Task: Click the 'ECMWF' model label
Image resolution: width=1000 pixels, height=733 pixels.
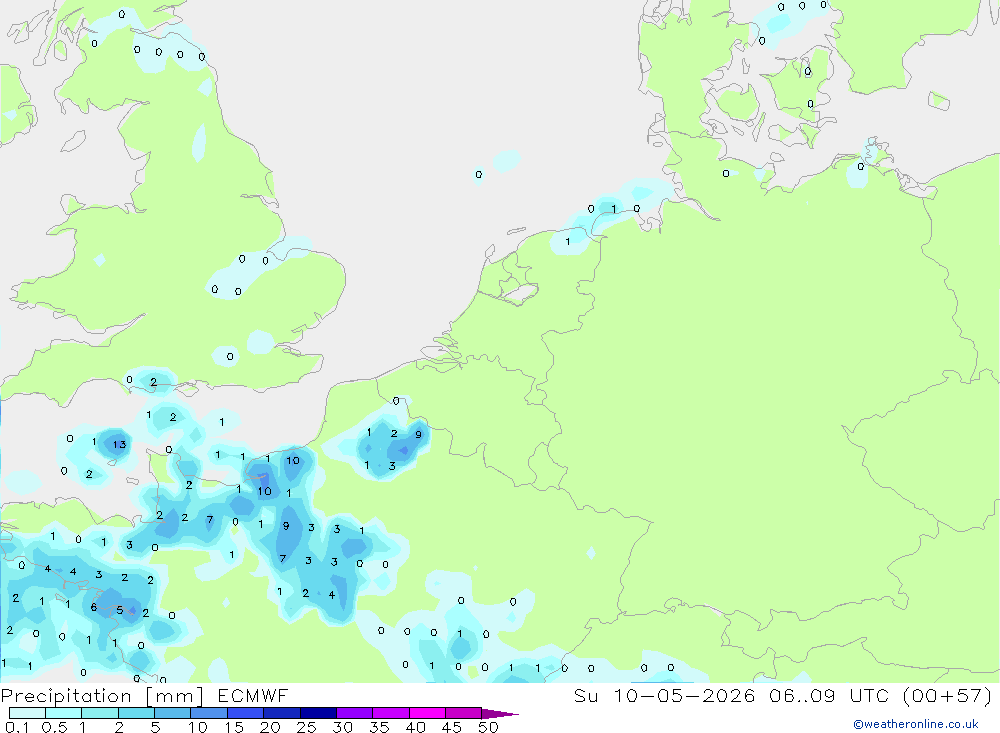Action: coord(253,696)
